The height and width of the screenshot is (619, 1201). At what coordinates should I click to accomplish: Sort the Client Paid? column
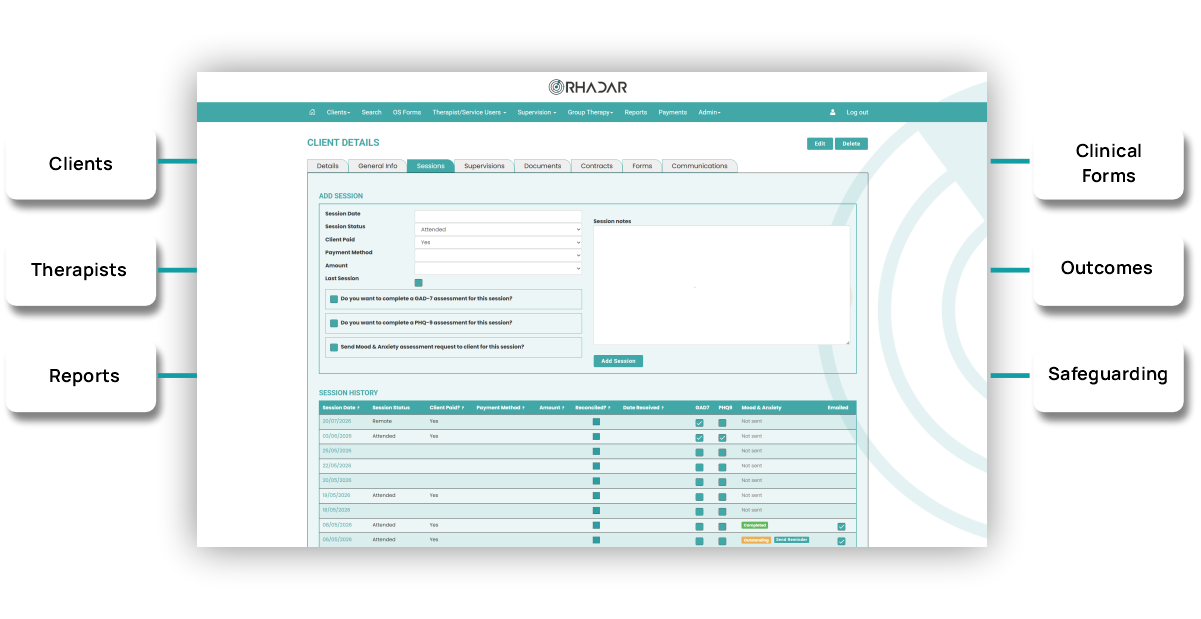point(446,408)
